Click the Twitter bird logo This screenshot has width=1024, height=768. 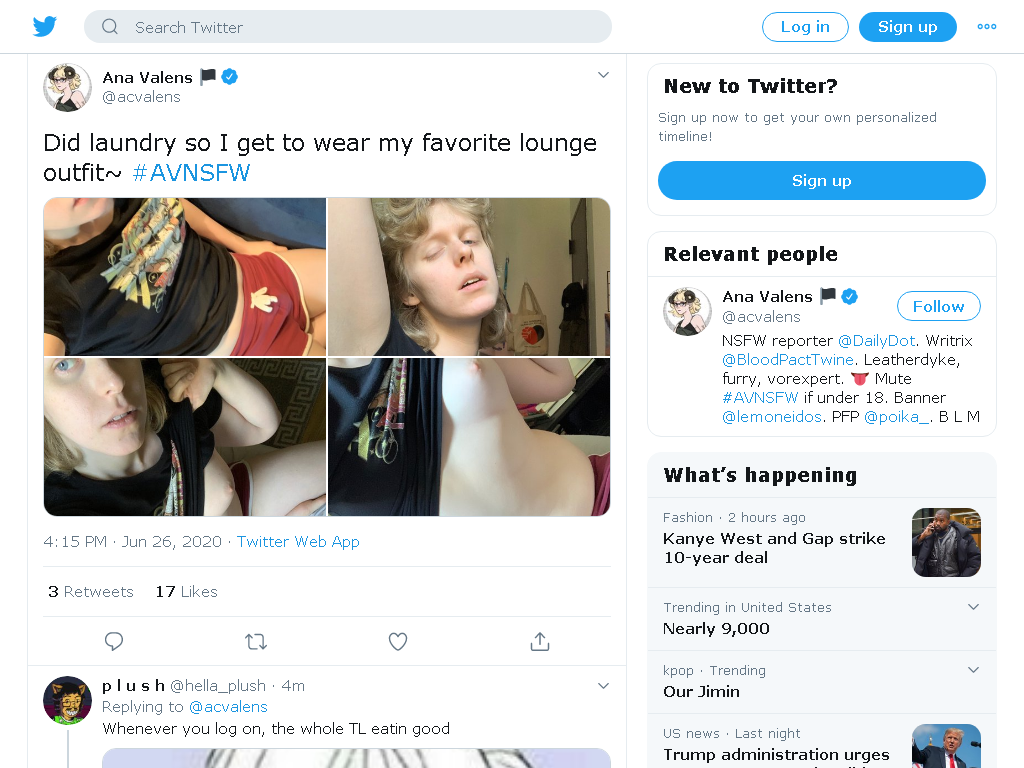tap(45, 27)
